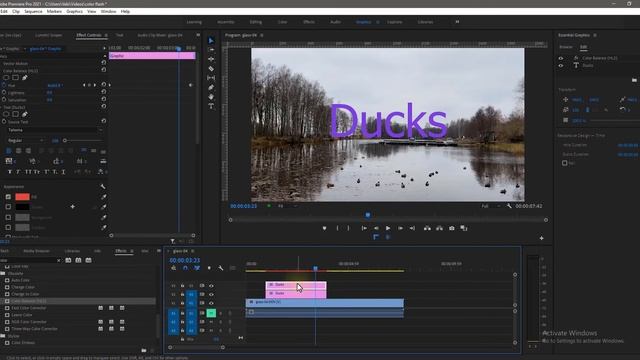This screenshot has height=360, width=640.
Task: Toggle top video track eye output
Action: (x=211, y=286)
